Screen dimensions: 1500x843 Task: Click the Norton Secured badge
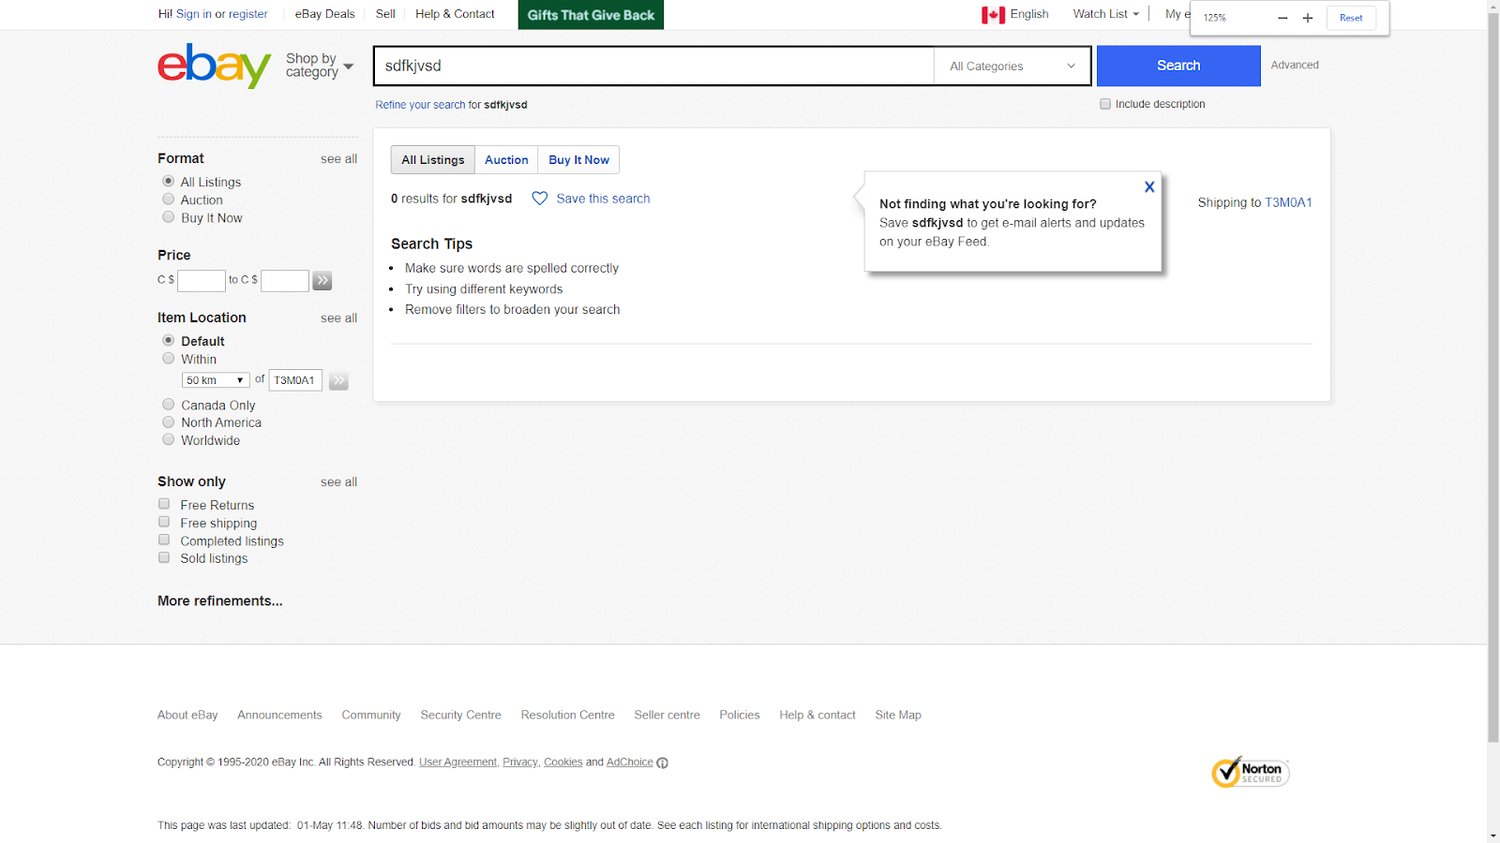pos(1250,772)
